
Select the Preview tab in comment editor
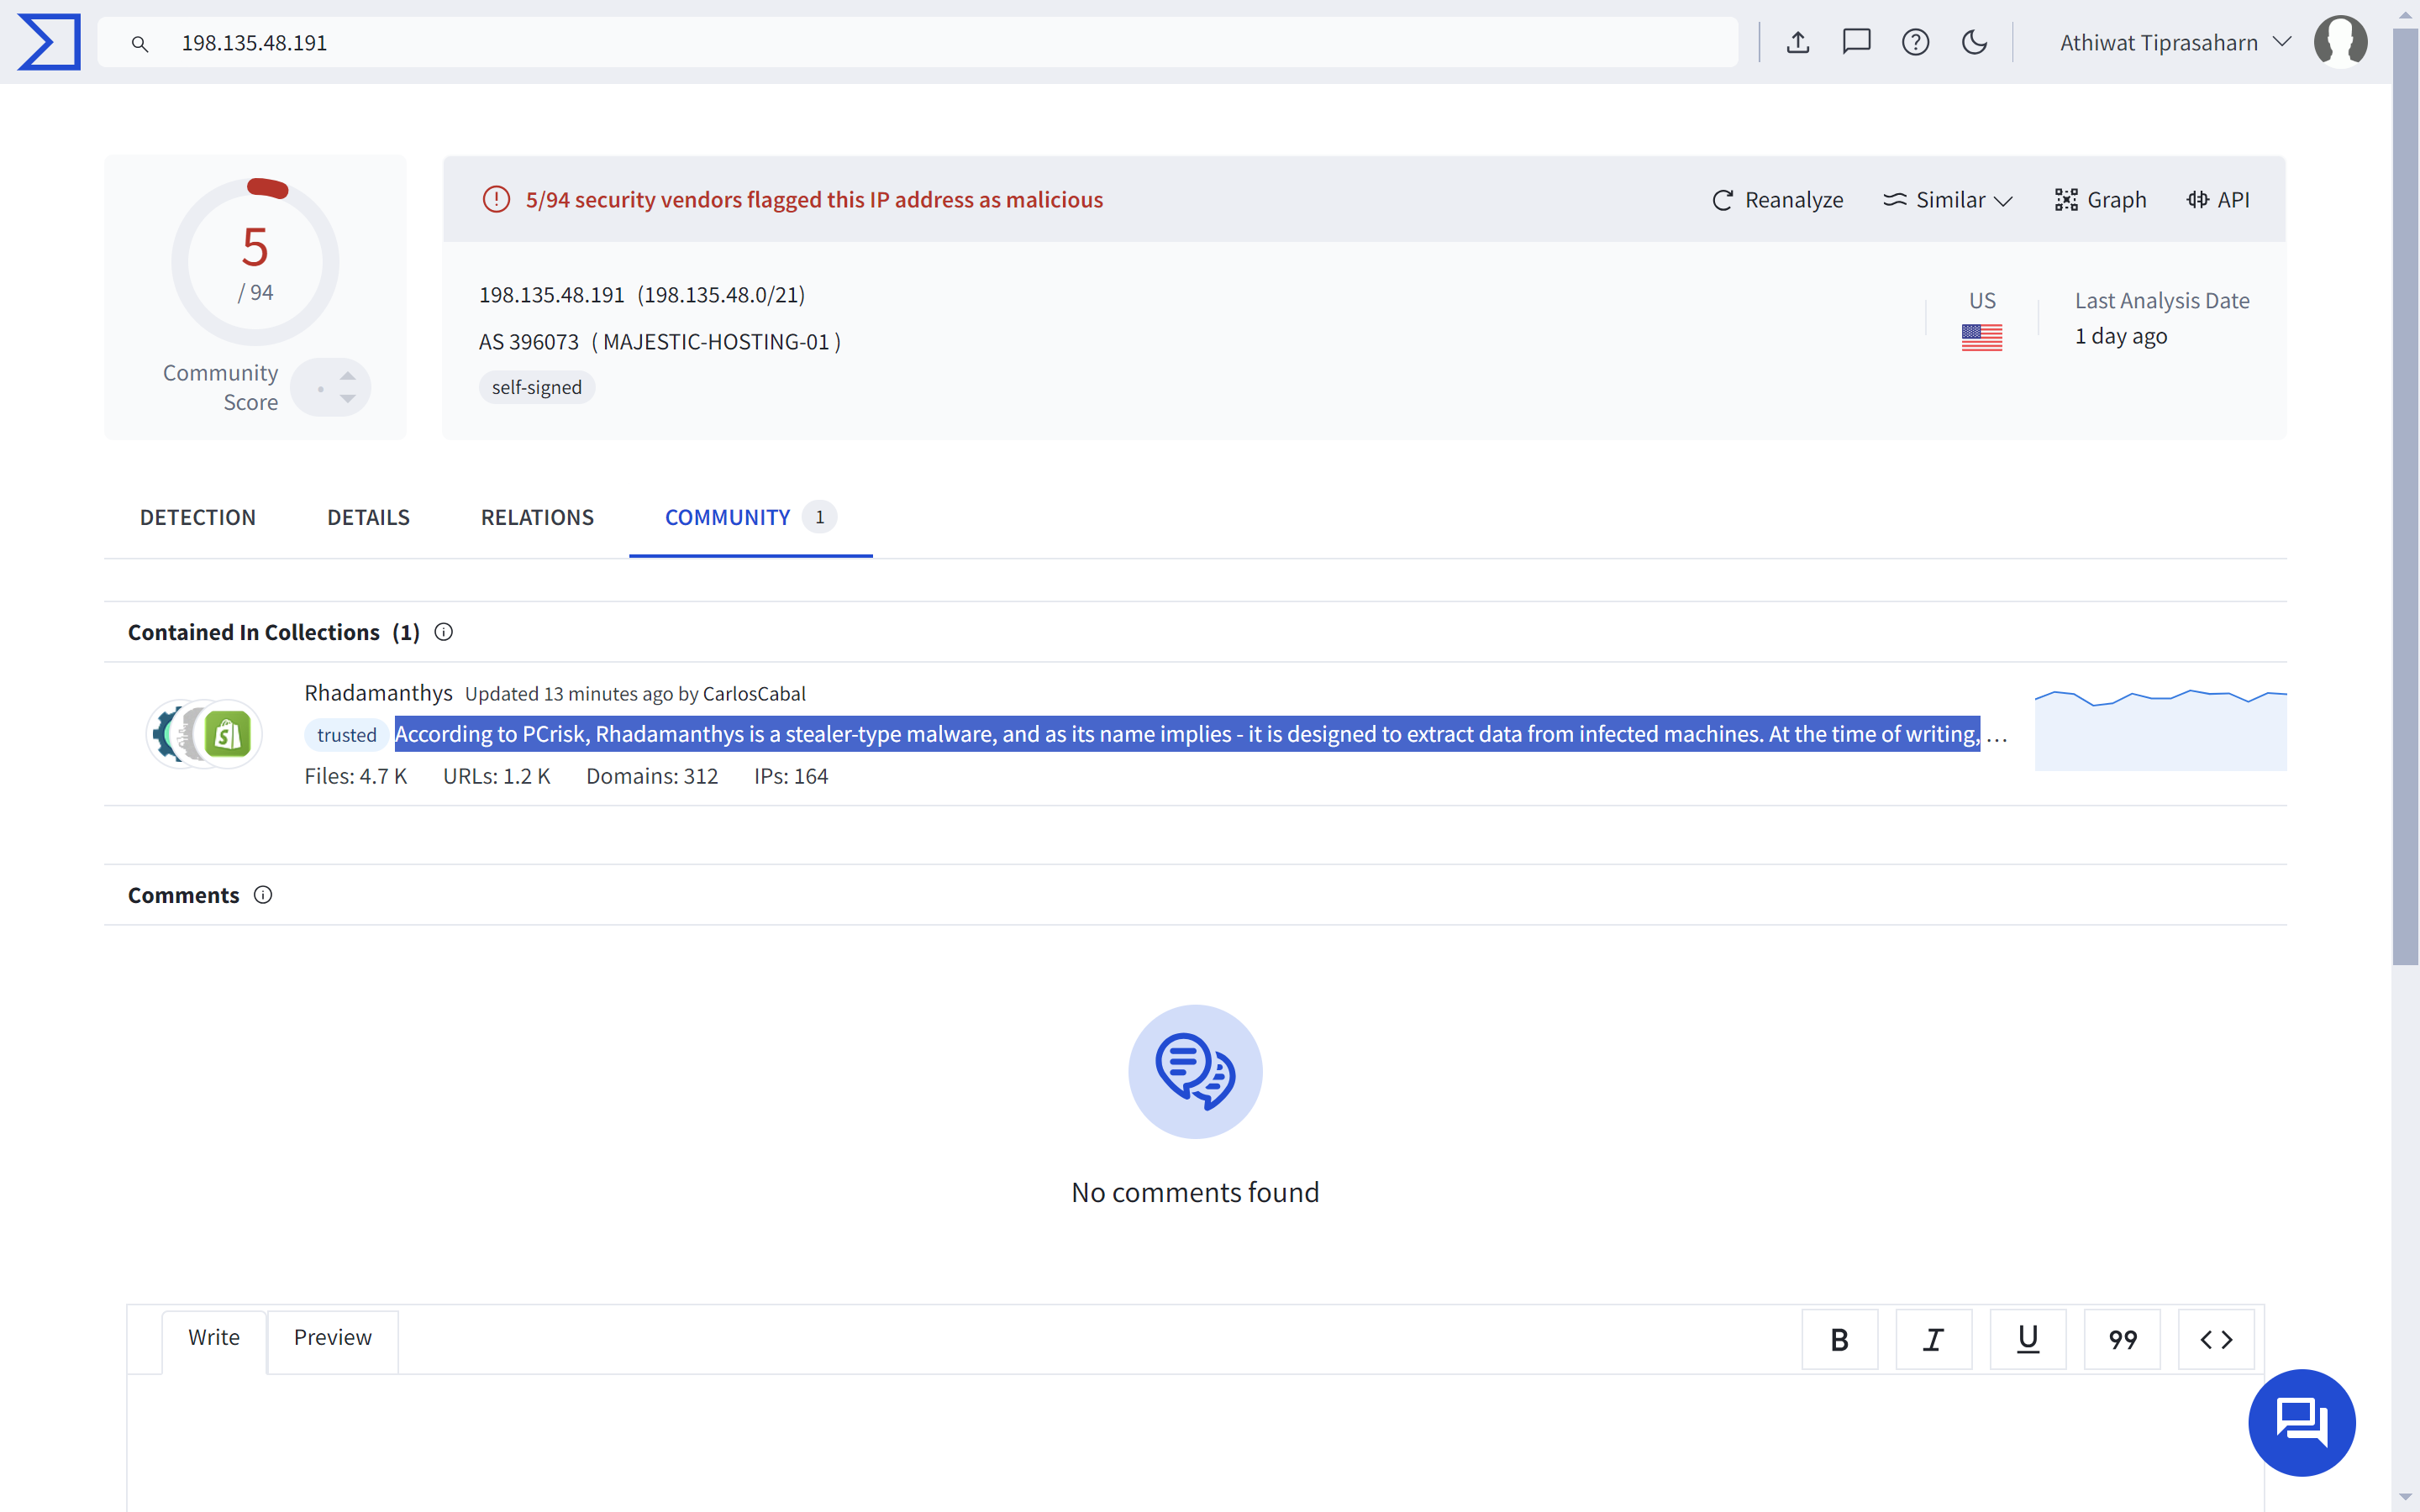pyautogui.click(x=332, y=1338)
